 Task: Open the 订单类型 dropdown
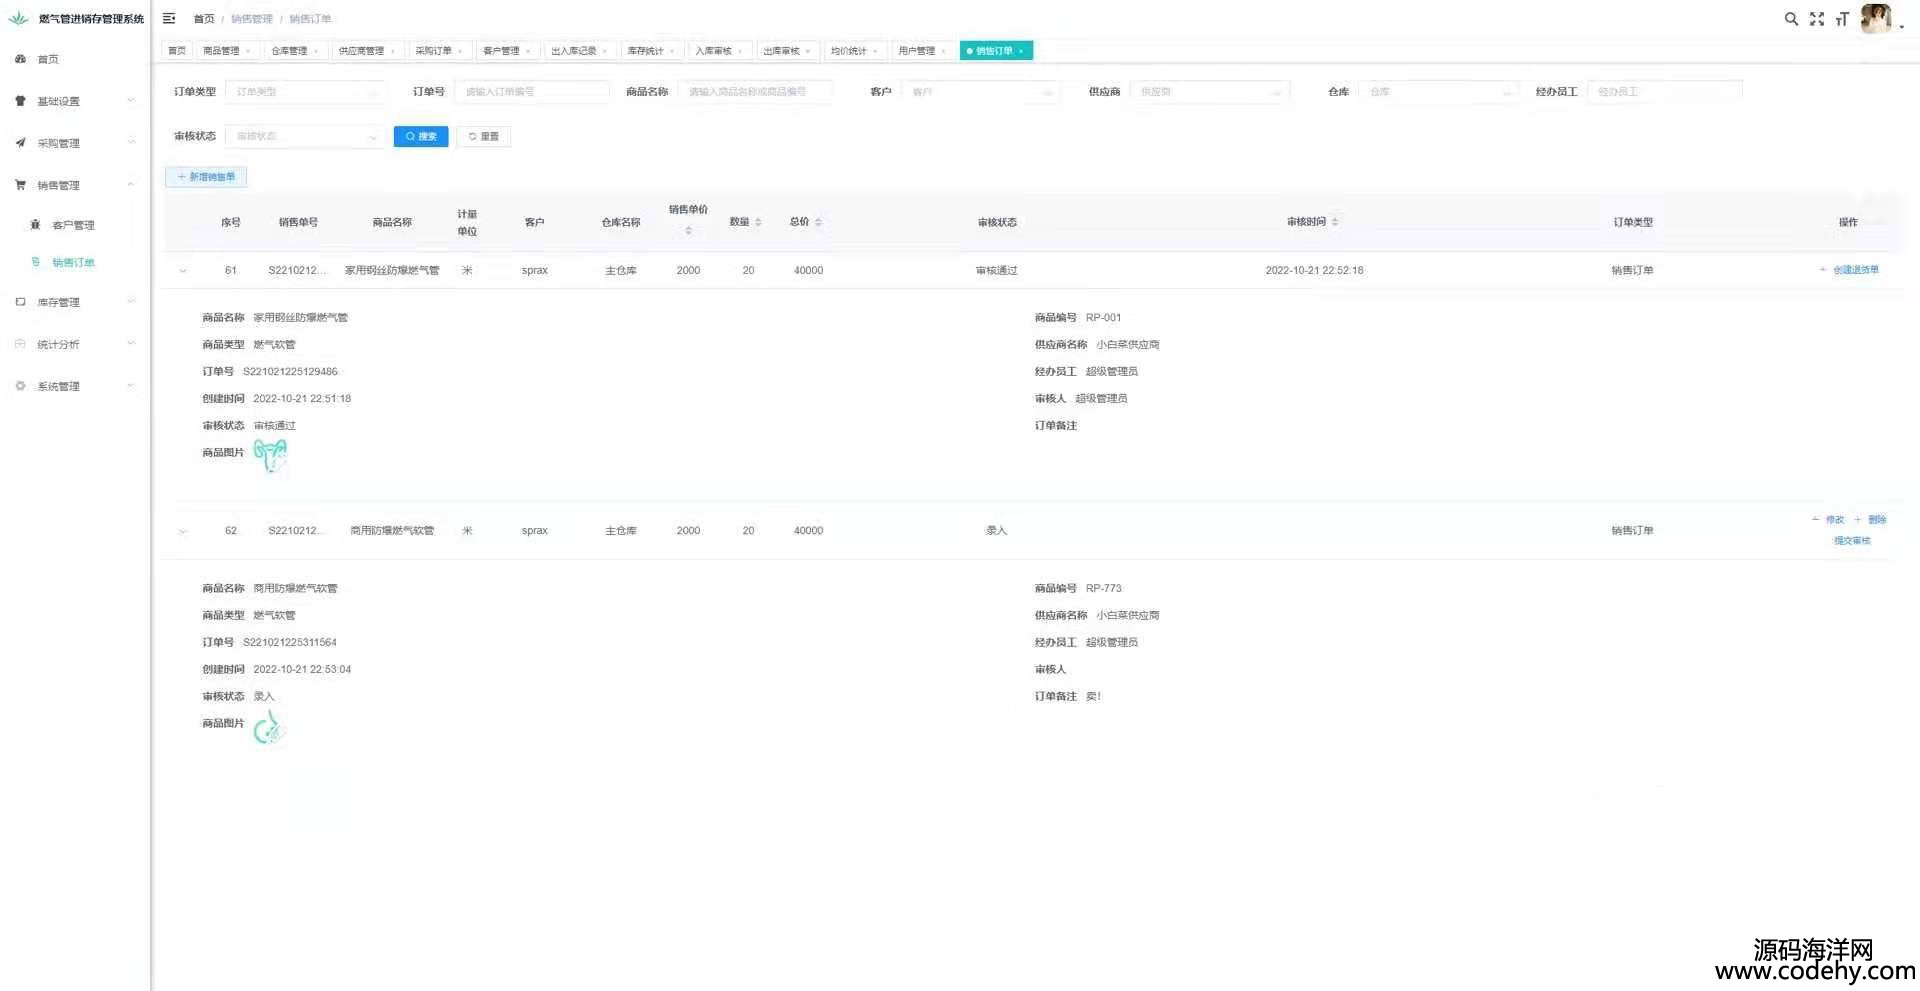(x=305, y=92)
